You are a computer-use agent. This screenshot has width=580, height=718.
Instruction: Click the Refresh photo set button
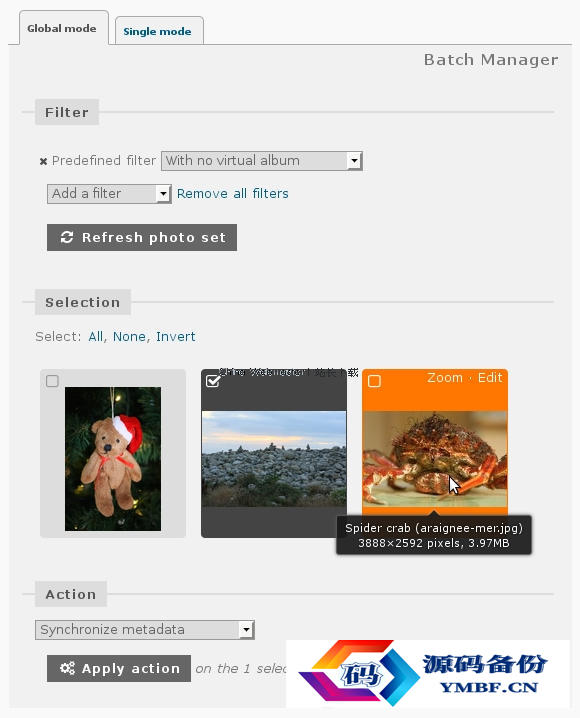click(x=142, y=237)
